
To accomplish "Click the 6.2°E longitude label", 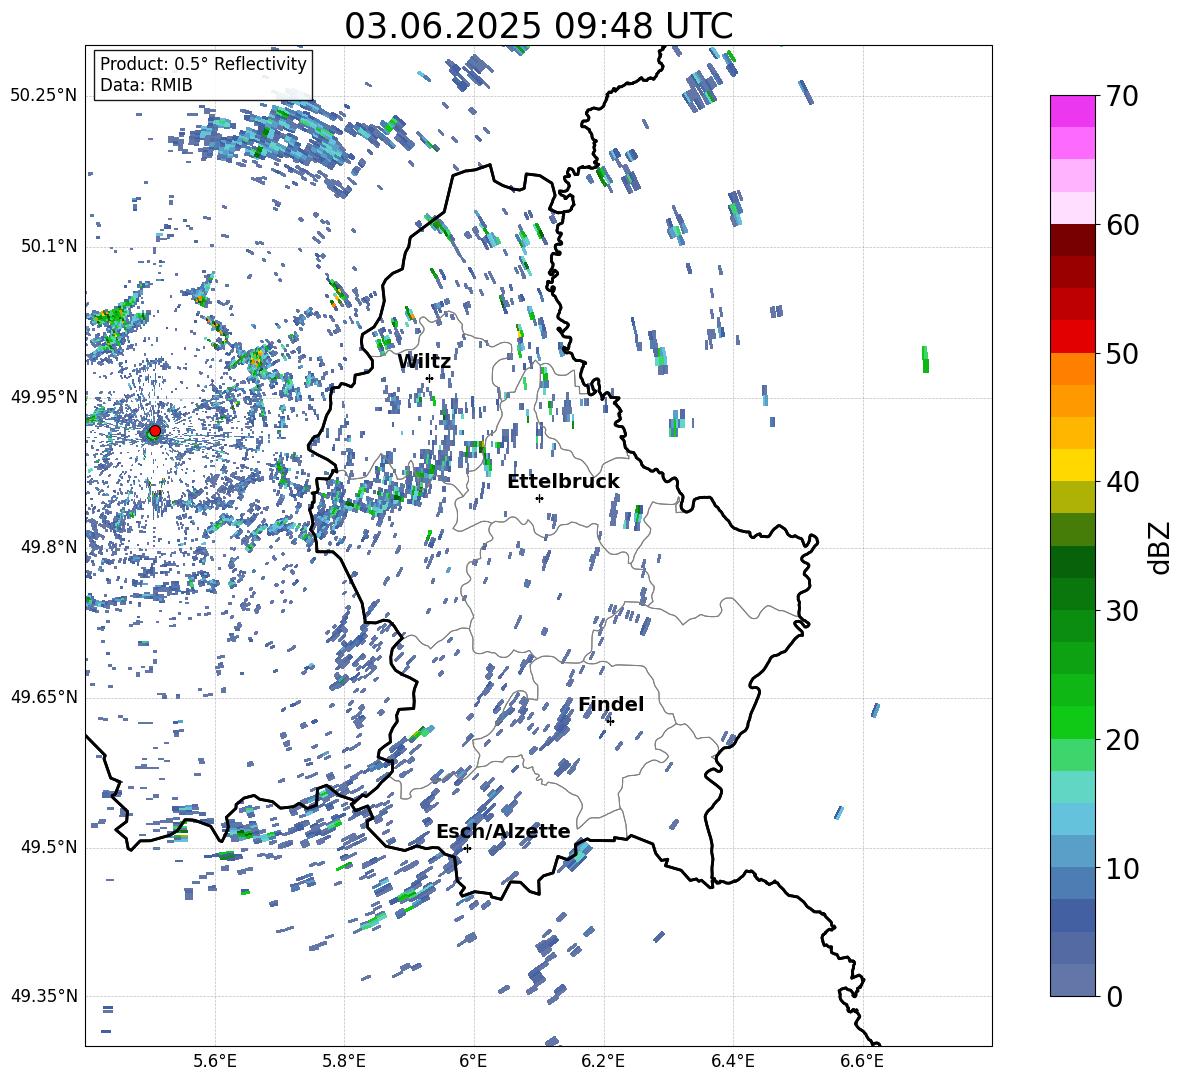I will pyautogui.click(x=603, y=1061).
